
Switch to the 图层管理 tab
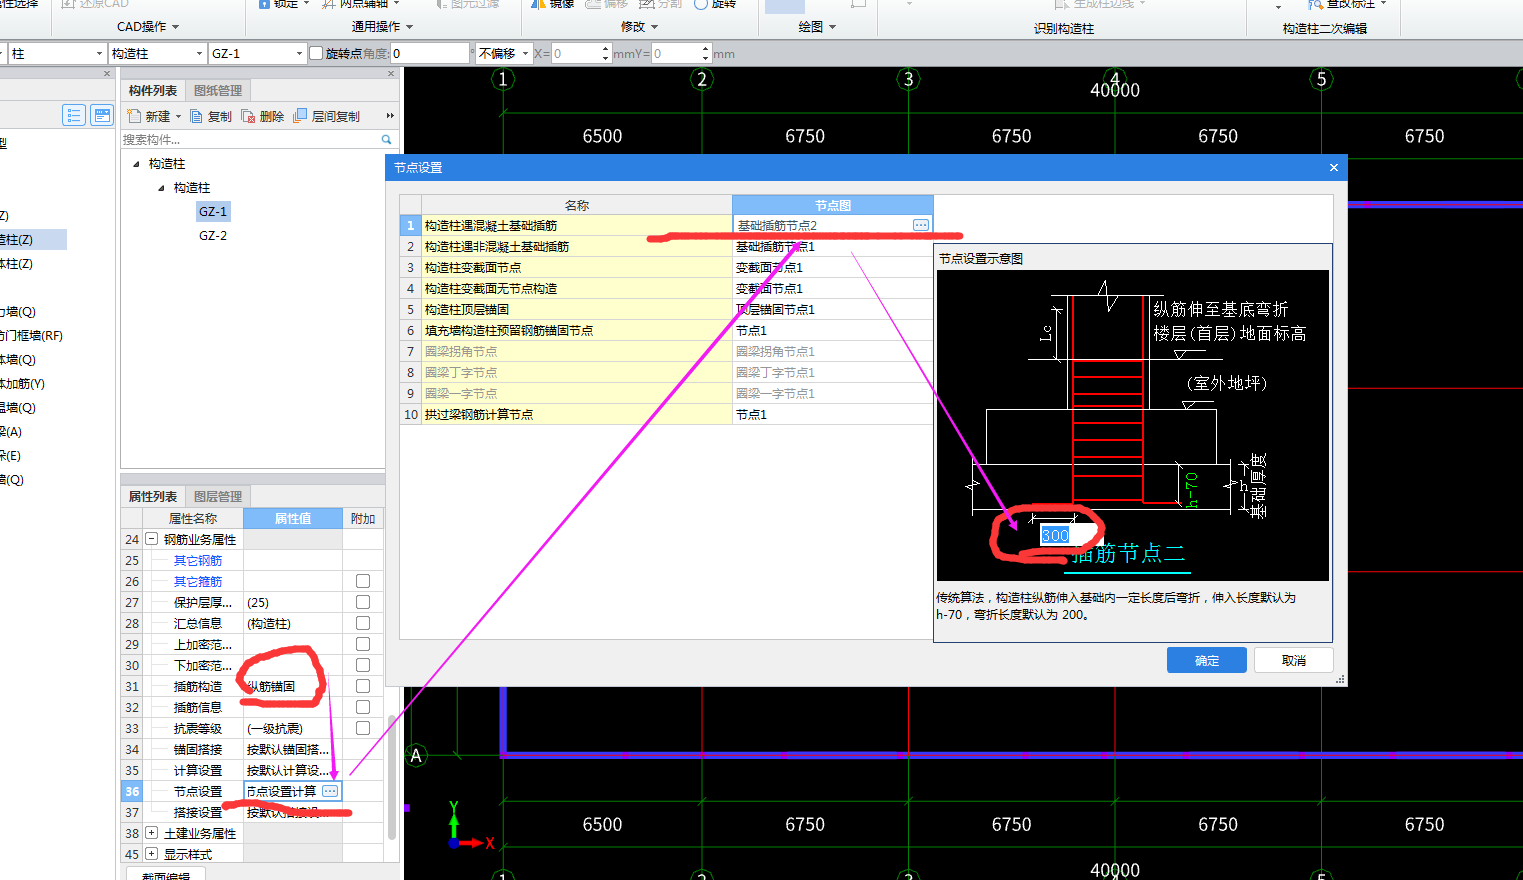(218, 496)
